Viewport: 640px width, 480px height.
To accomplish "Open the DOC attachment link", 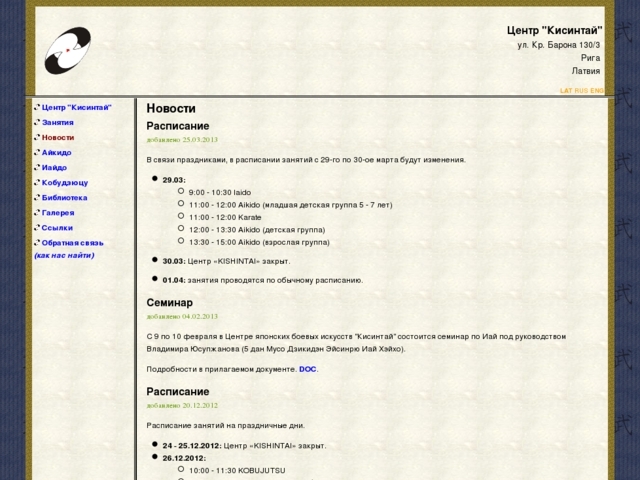I will [x=307, y=369].
